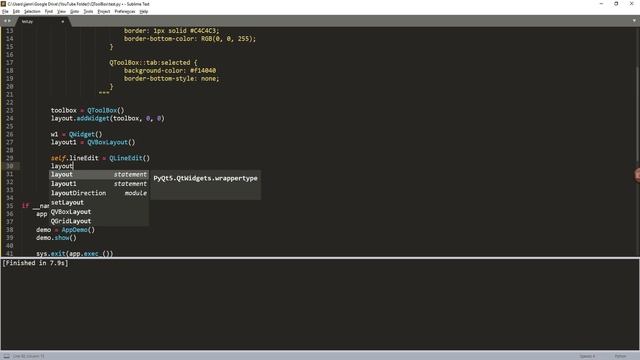Click the PyQt5.QtWidgets.wrappertype doc popup

[x=205, y=185]
